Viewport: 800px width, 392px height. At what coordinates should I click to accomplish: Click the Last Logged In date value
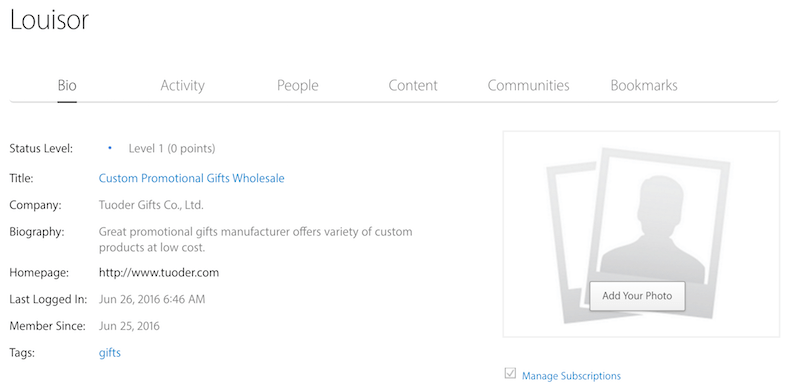[152, 299]
